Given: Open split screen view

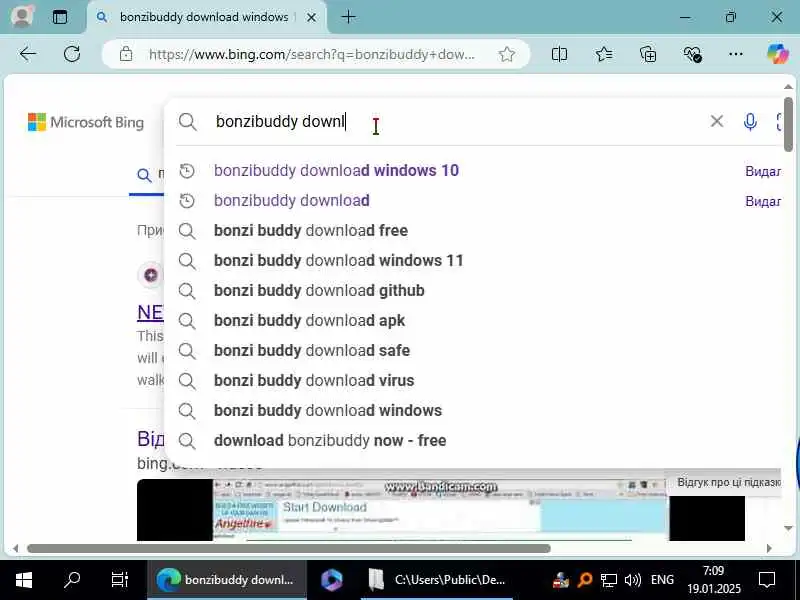Looking at the screenshot, I should coord(559,54).
